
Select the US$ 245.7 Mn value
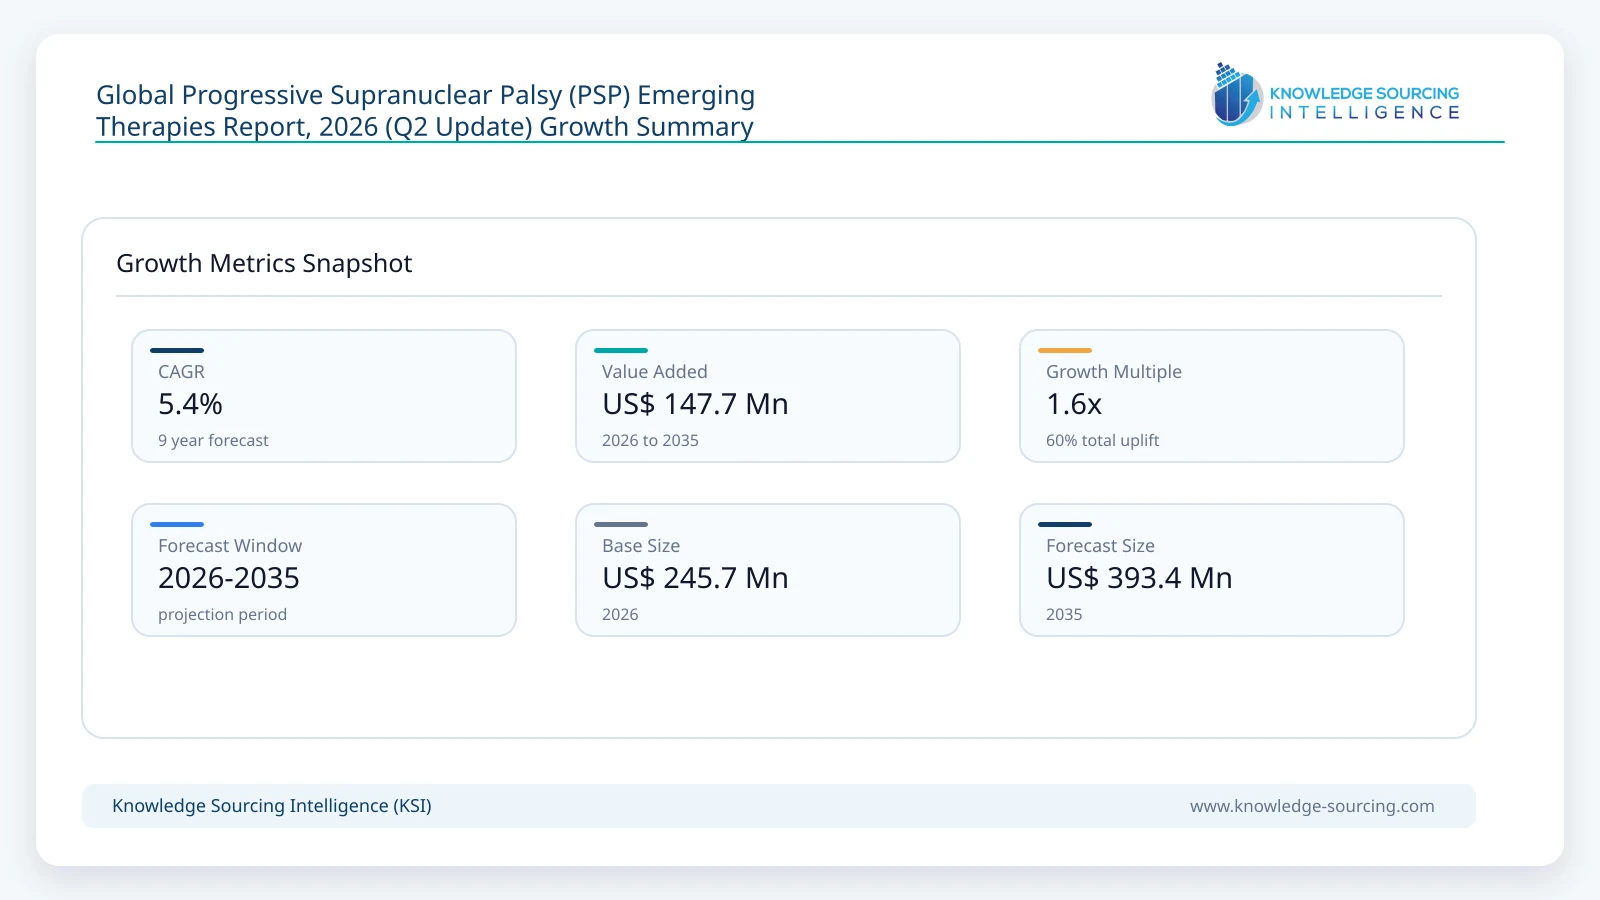tap(695, 578)
